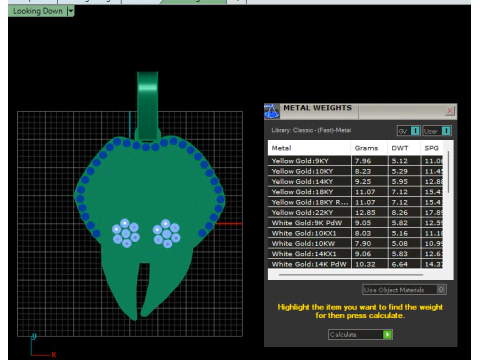
Task: Select the White Gold:10KW row
Action: (355, 244)
